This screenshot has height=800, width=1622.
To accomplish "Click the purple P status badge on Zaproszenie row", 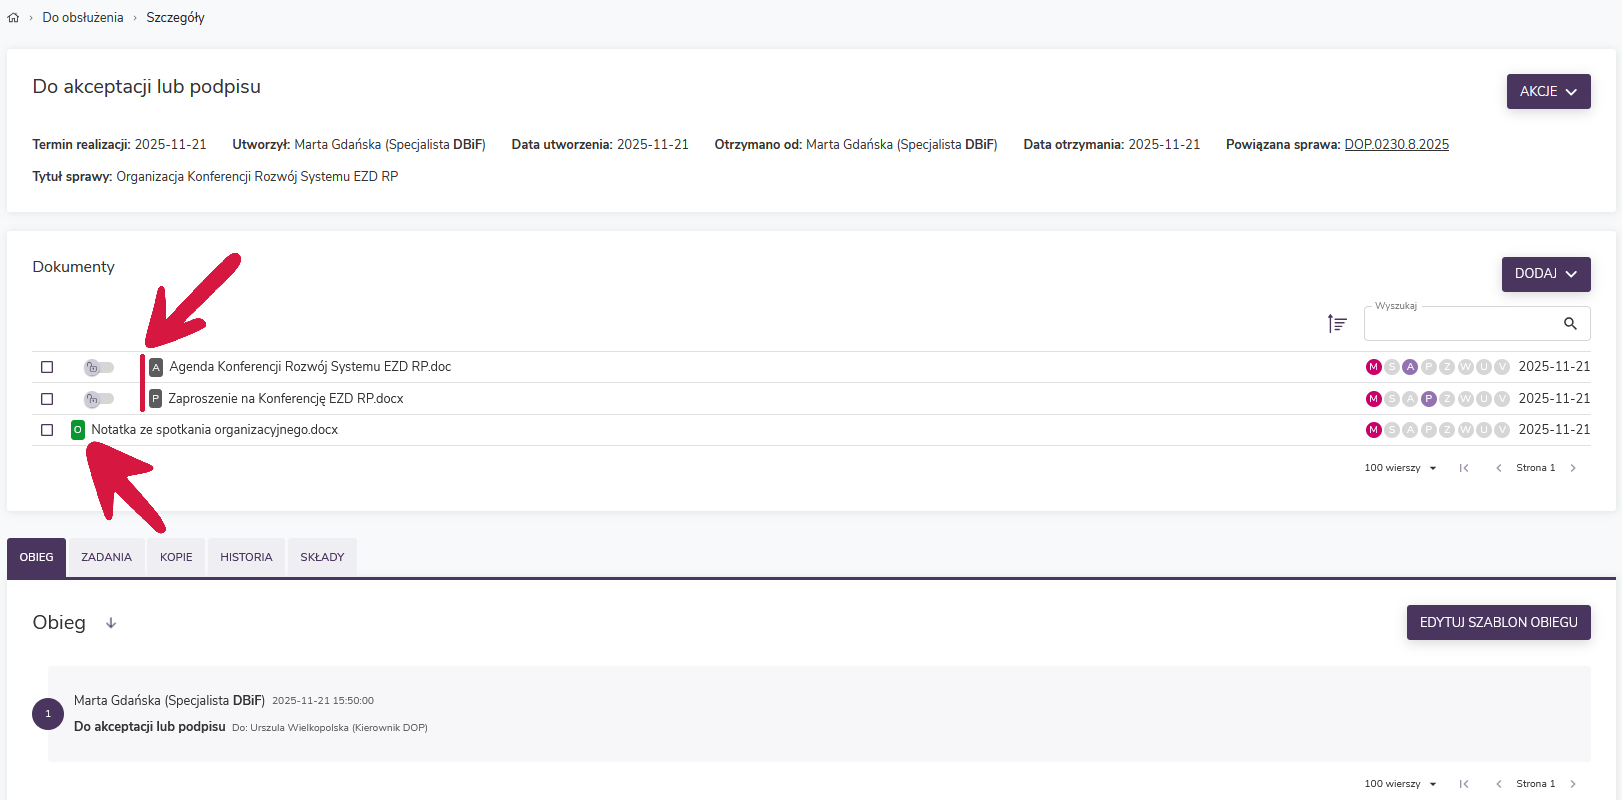I will click(x=1429, y=399).
